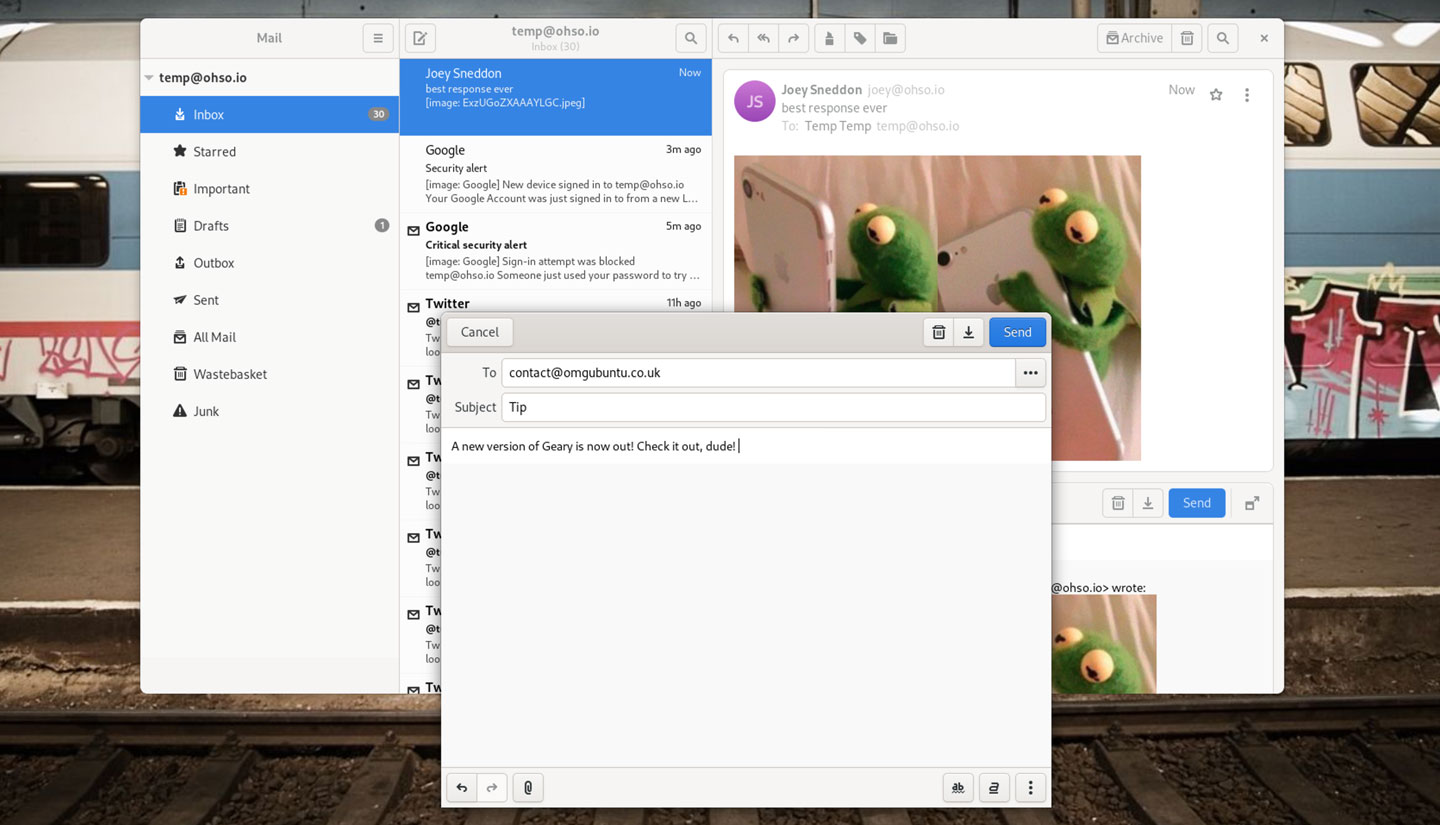Open the move-to-folder icon menu
Viewport: 1440px width, 825px height.
[x=890, y=38]
